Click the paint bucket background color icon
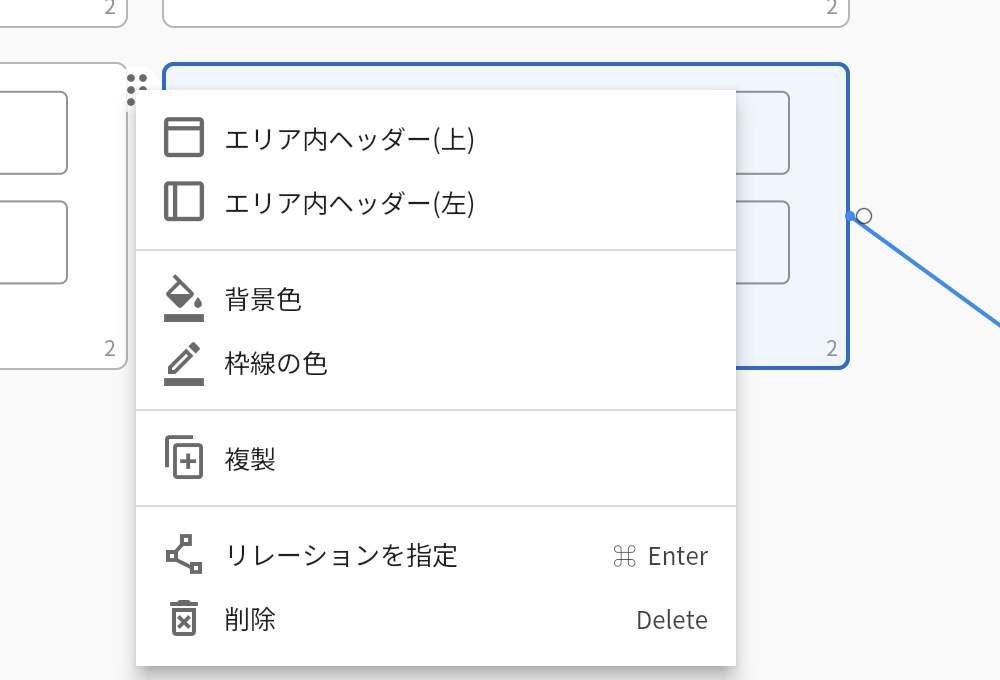The image size is (1000, 680). point(184,298)
